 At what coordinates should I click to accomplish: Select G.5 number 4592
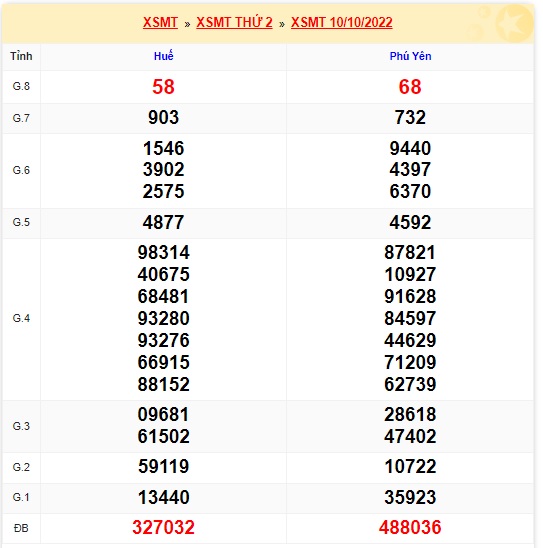[410, 222]
